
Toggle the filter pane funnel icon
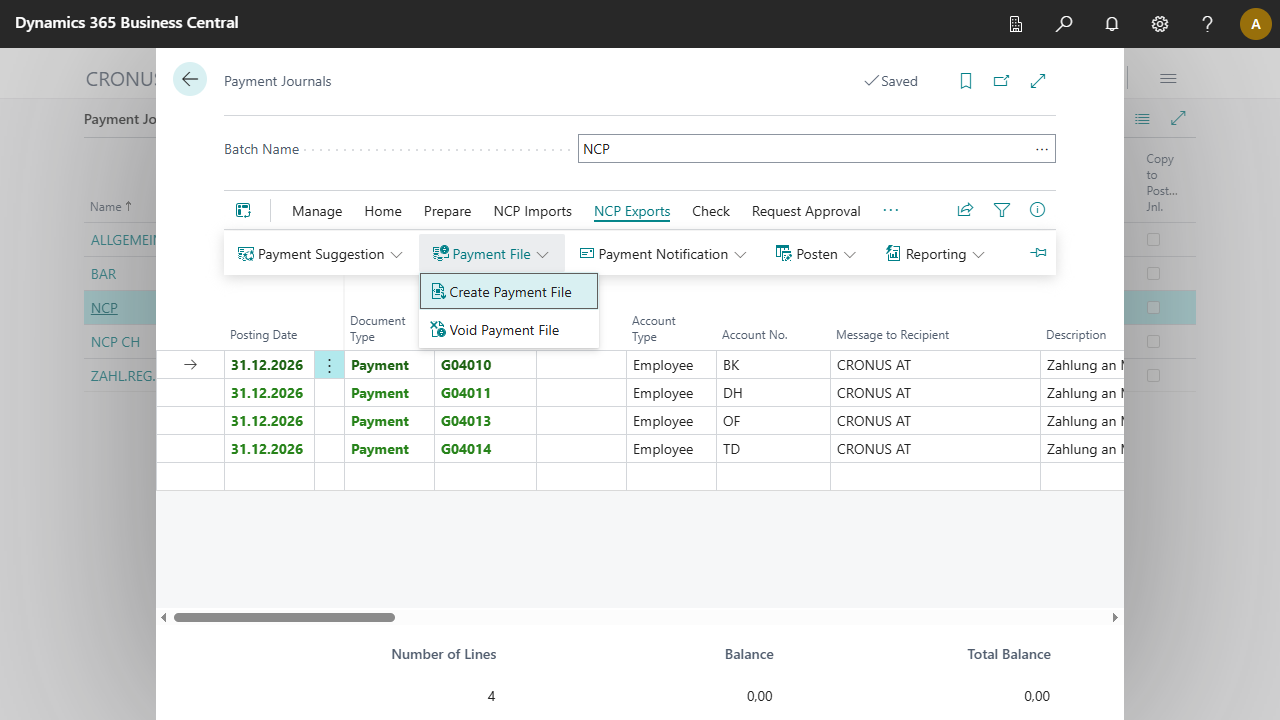(x=1002, y=210)
